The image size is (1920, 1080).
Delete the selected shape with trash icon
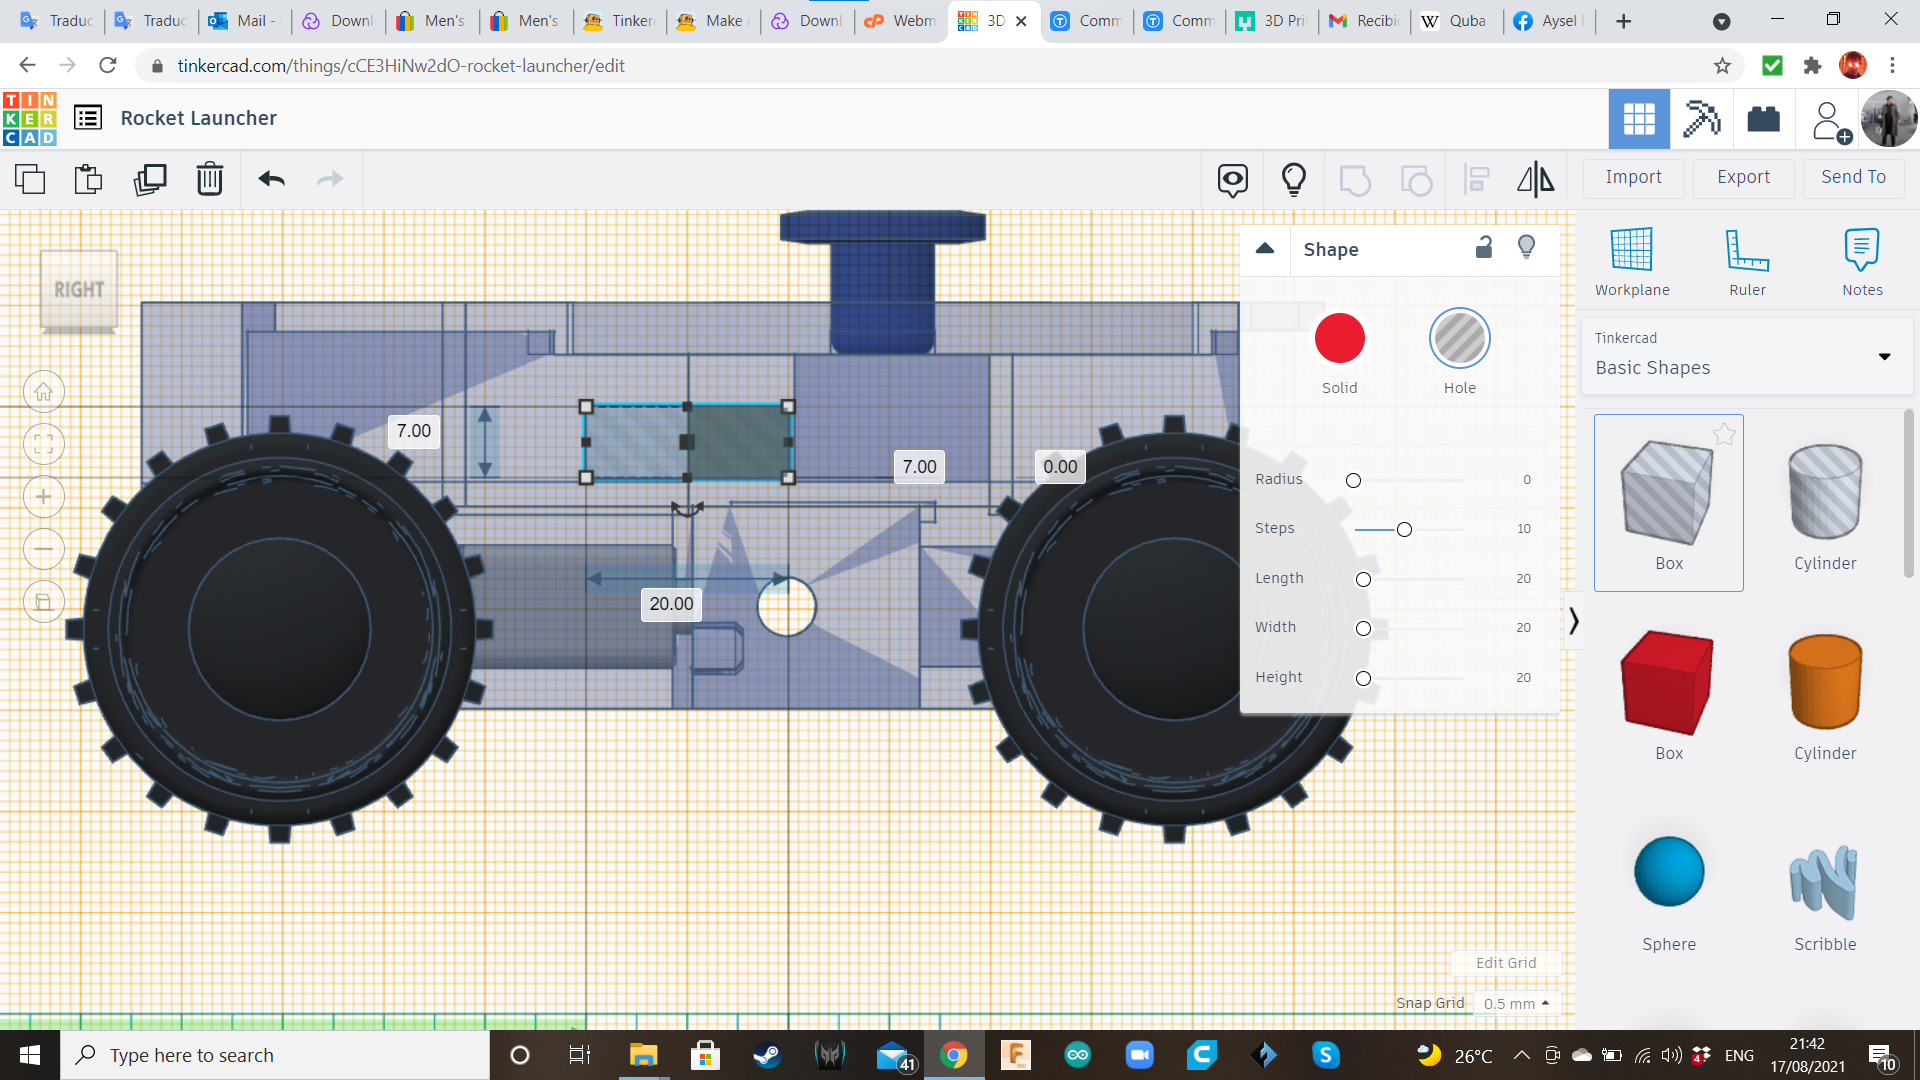click(210, 179)
